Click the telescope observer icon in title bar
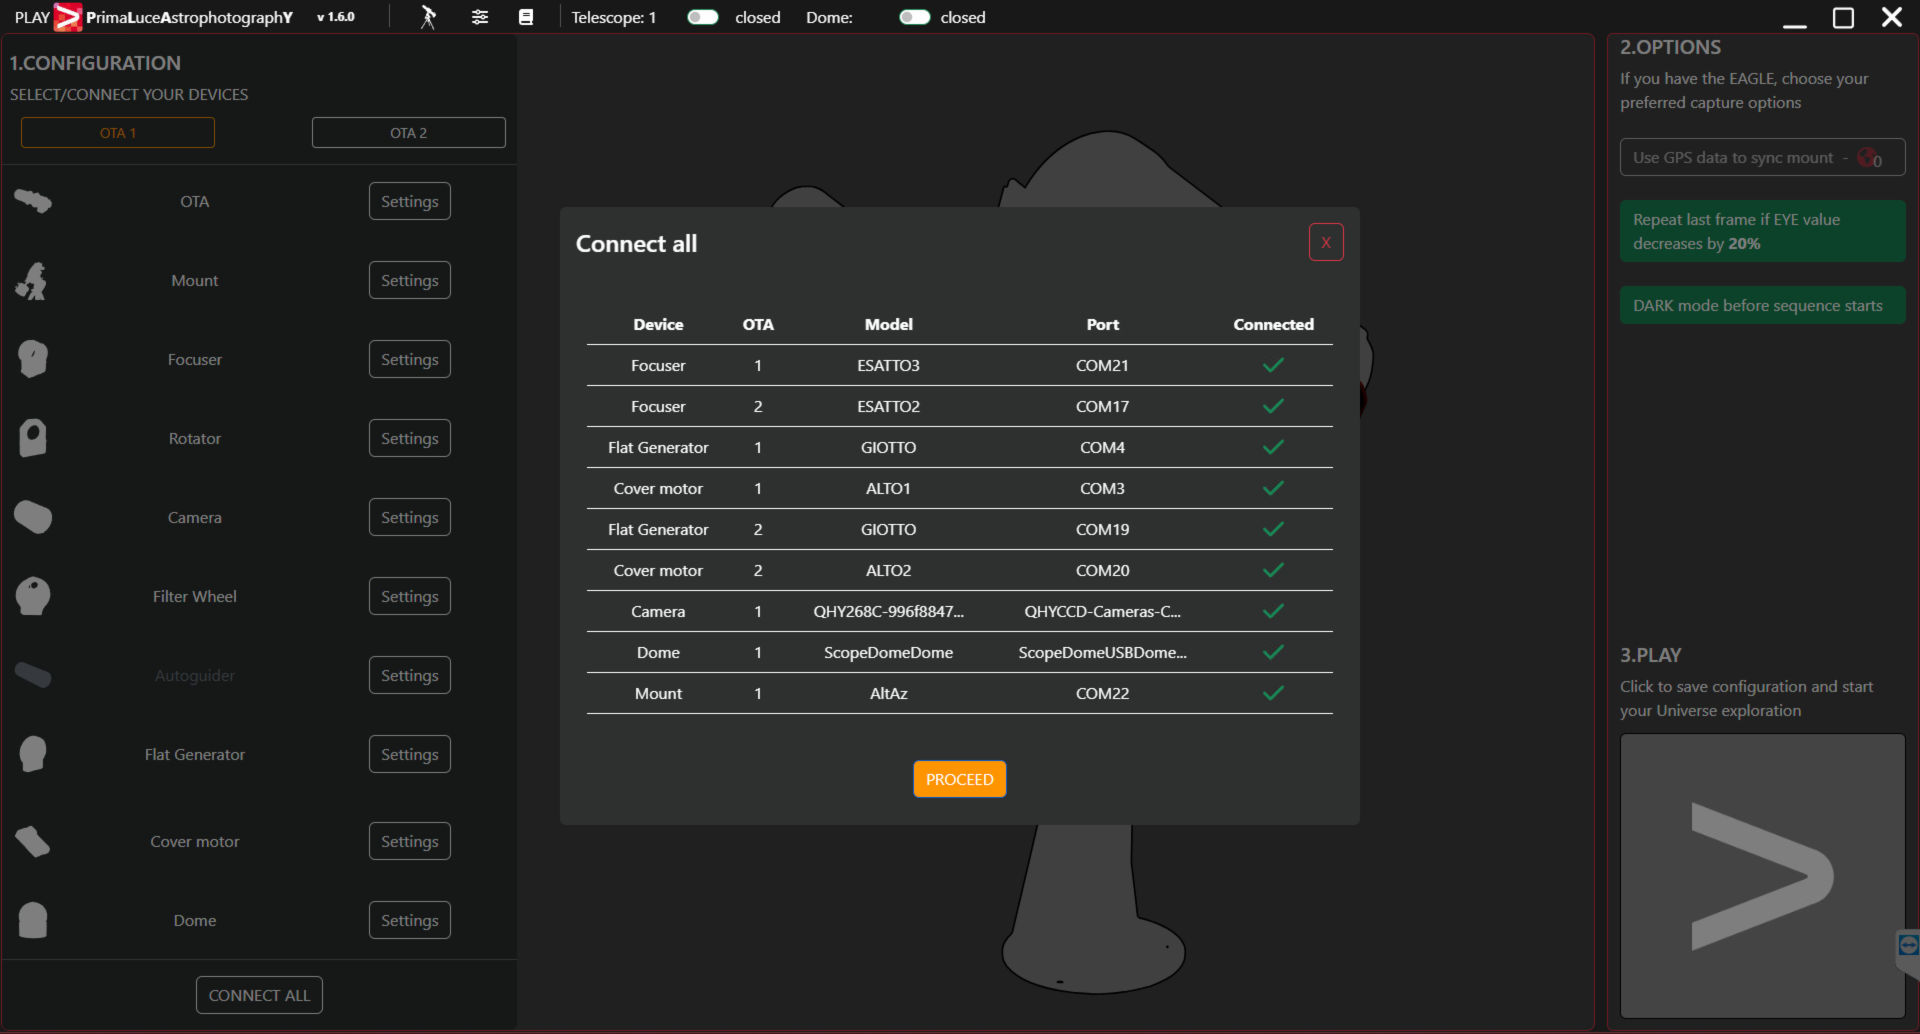 tap(428, 17)
